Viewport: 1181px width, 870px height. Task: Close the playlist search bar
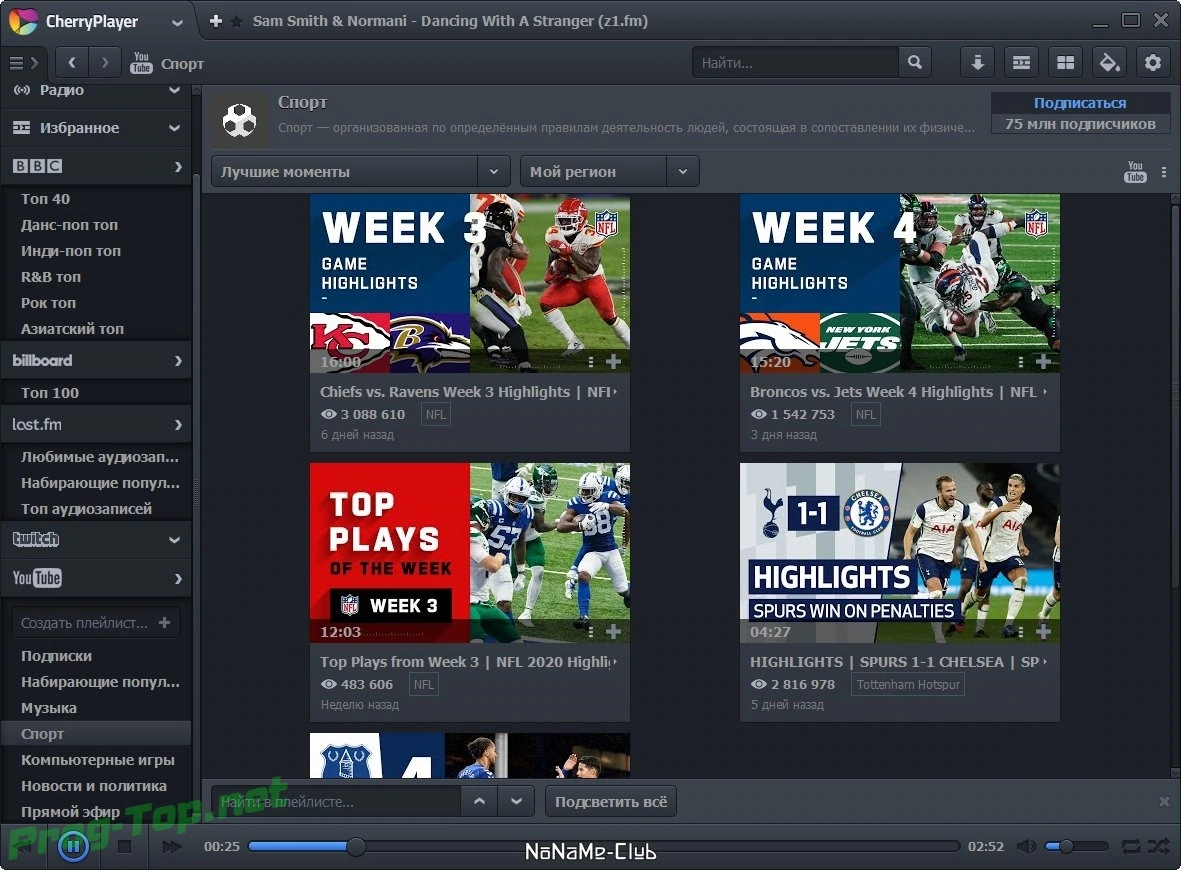click(1164, 801)
